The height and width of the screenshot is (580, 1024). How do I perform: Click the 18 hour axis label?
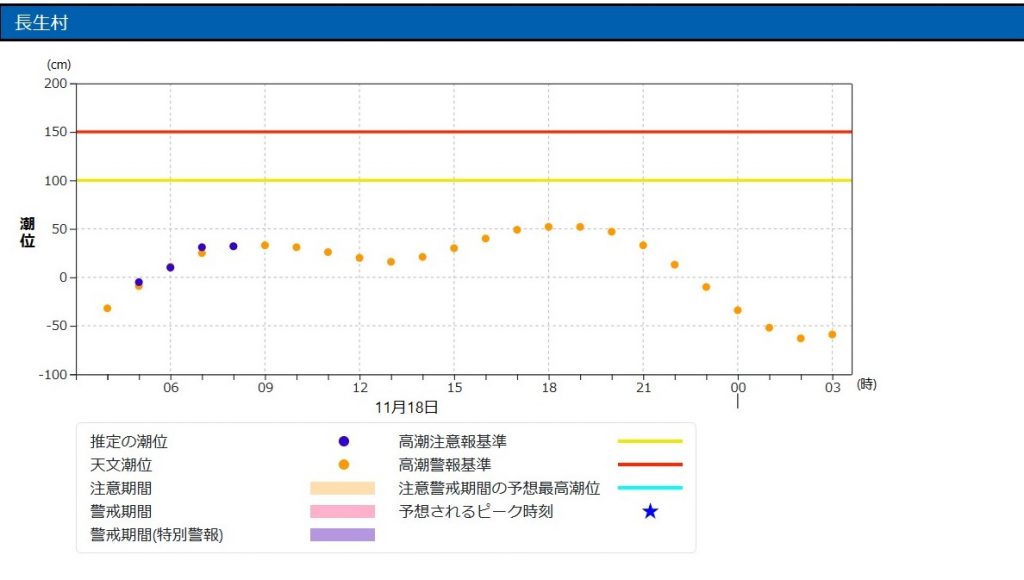549,387
